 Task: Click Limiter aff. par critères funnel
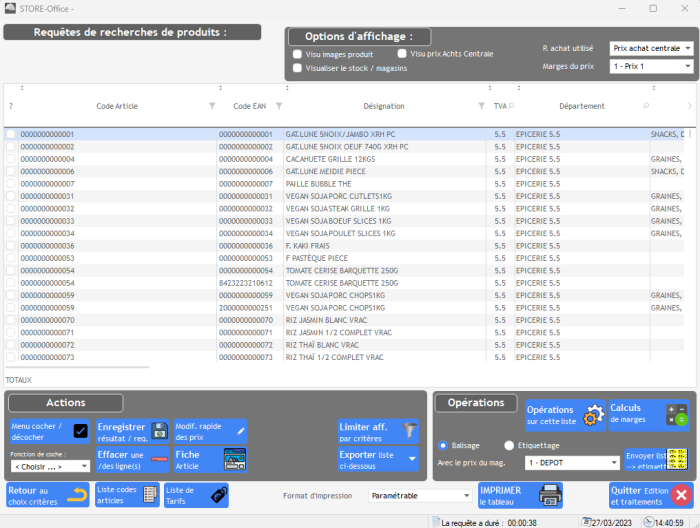click(379, 431)
